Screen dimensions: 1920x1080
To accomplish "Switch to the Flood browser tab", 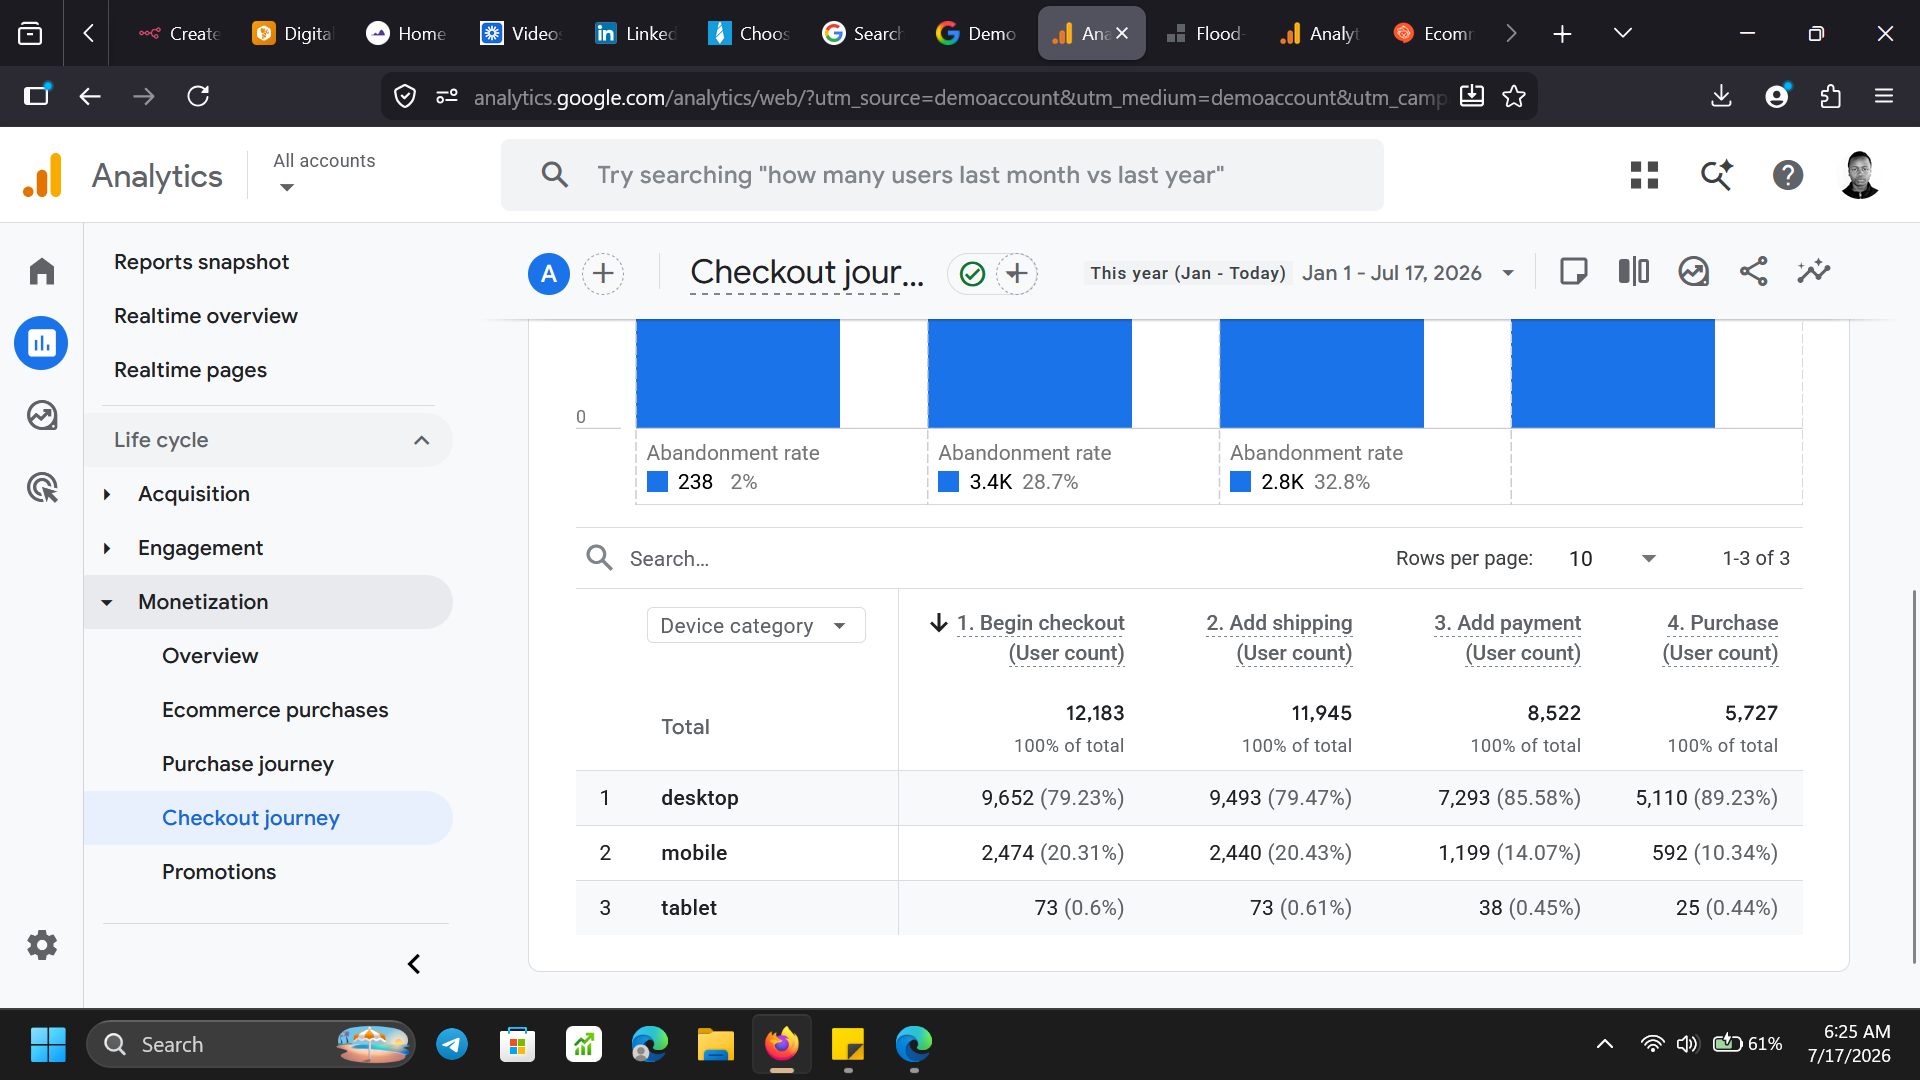I will (1205, 33).
